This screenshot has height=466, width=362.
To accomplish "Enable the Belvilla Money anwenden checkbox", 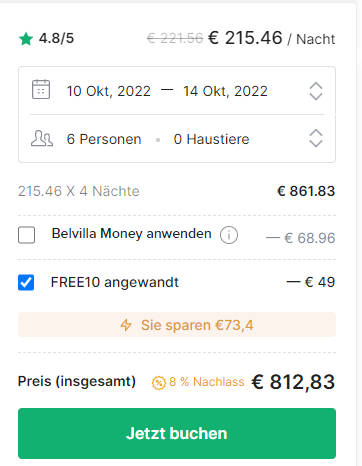I will (x=26, y=235).
